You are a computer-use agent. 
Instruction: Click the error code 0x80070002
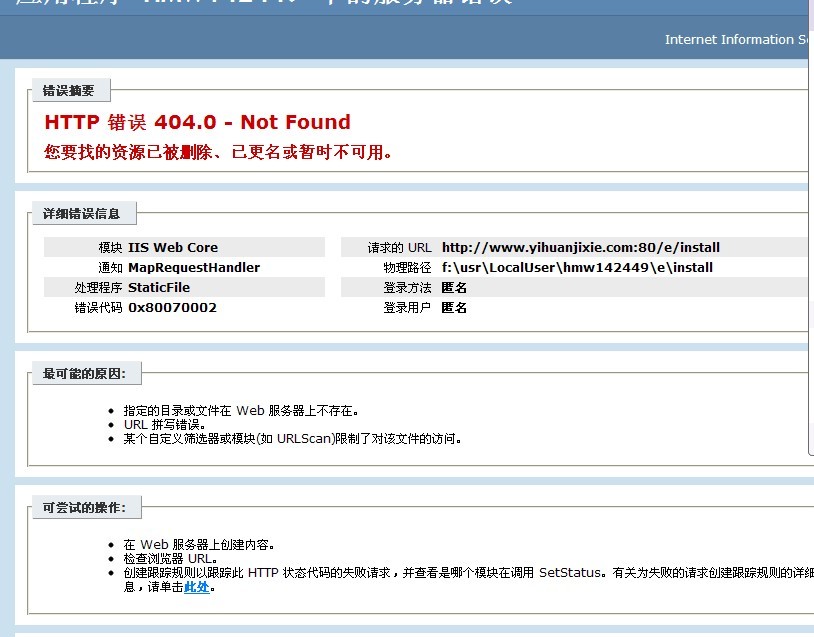pos(172,307)
